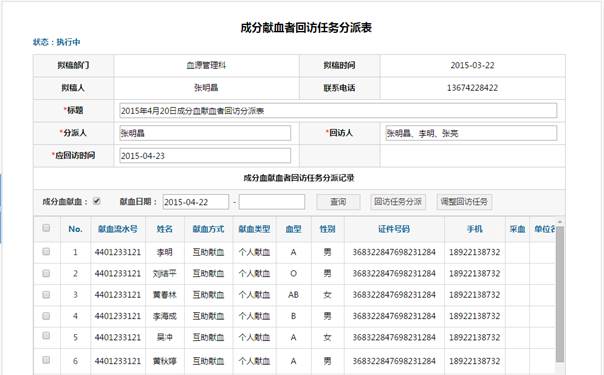Click the name cell 李海成
604x375 pixels.
pos(164,316)
